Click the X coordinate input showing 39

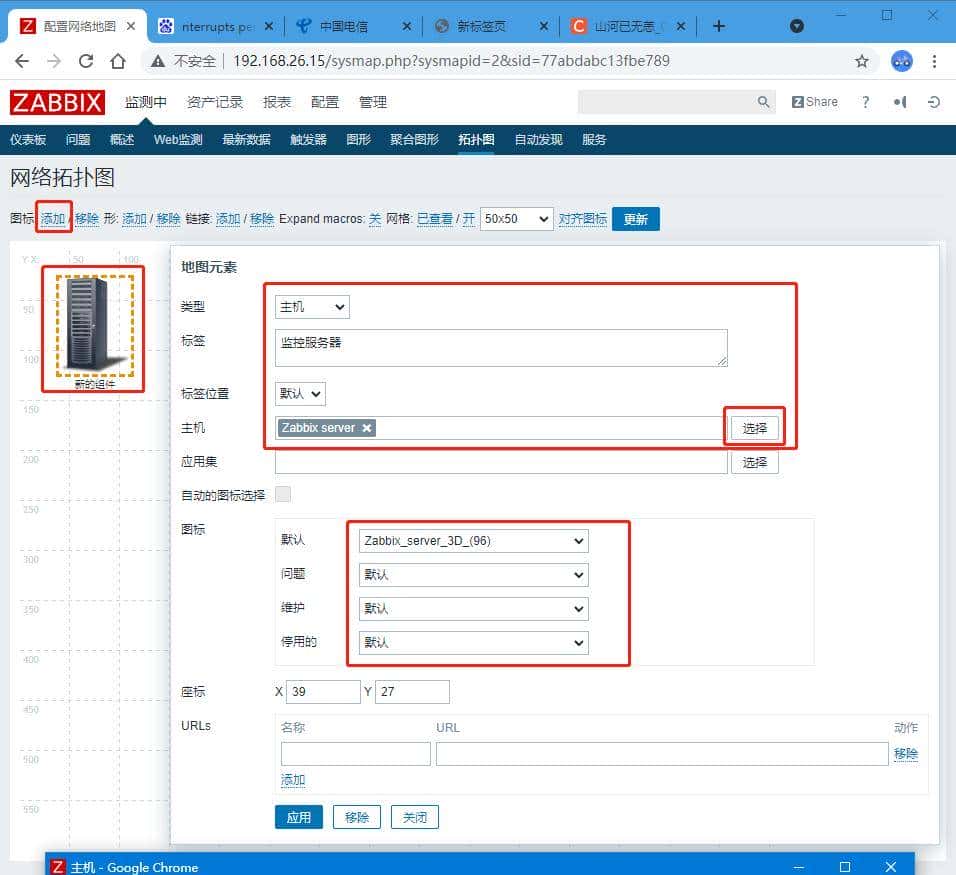[322, 691]
